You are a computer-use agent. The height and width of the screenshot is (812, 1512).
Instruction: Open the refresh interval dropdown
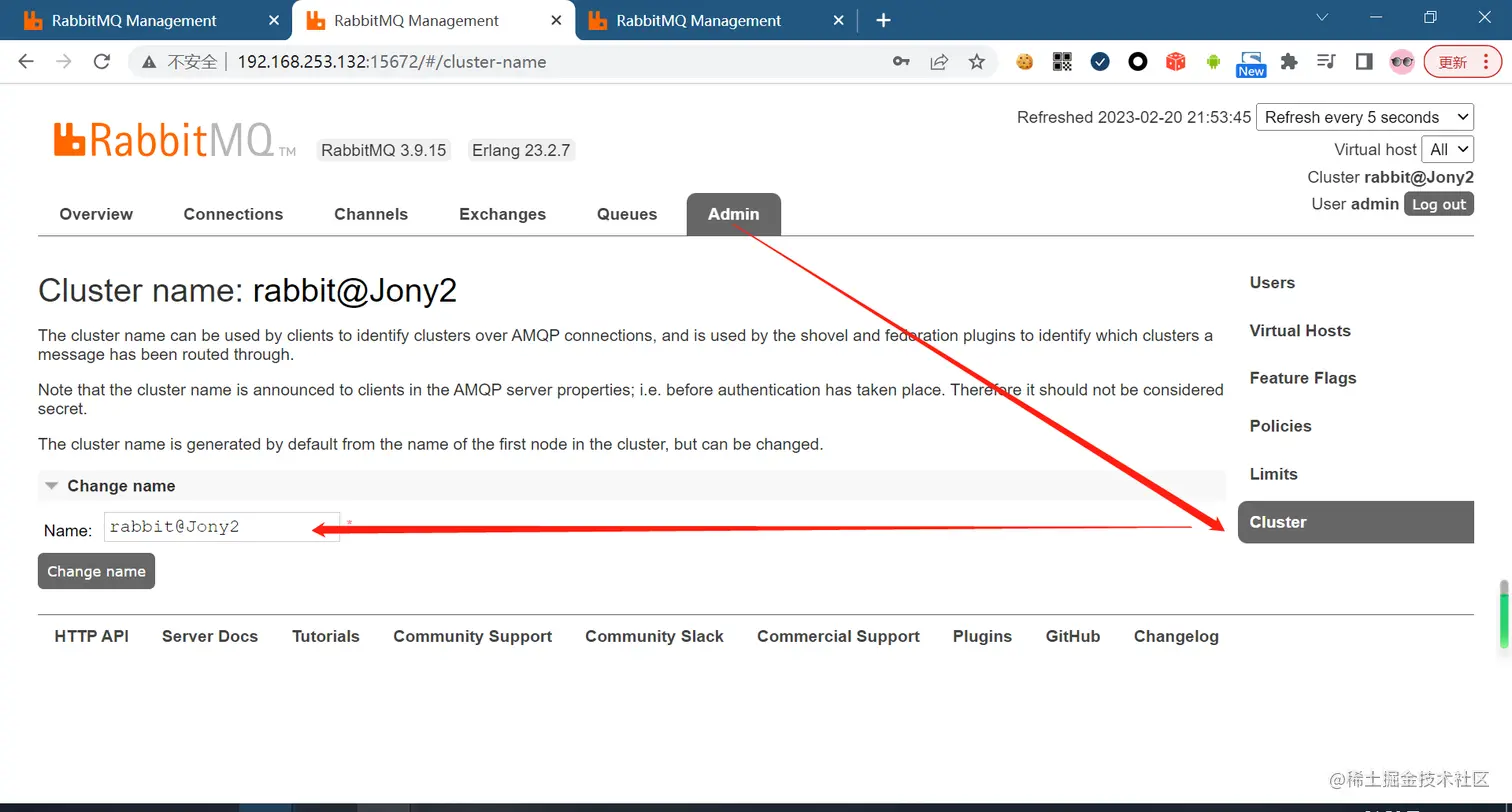coord(1365,117)
